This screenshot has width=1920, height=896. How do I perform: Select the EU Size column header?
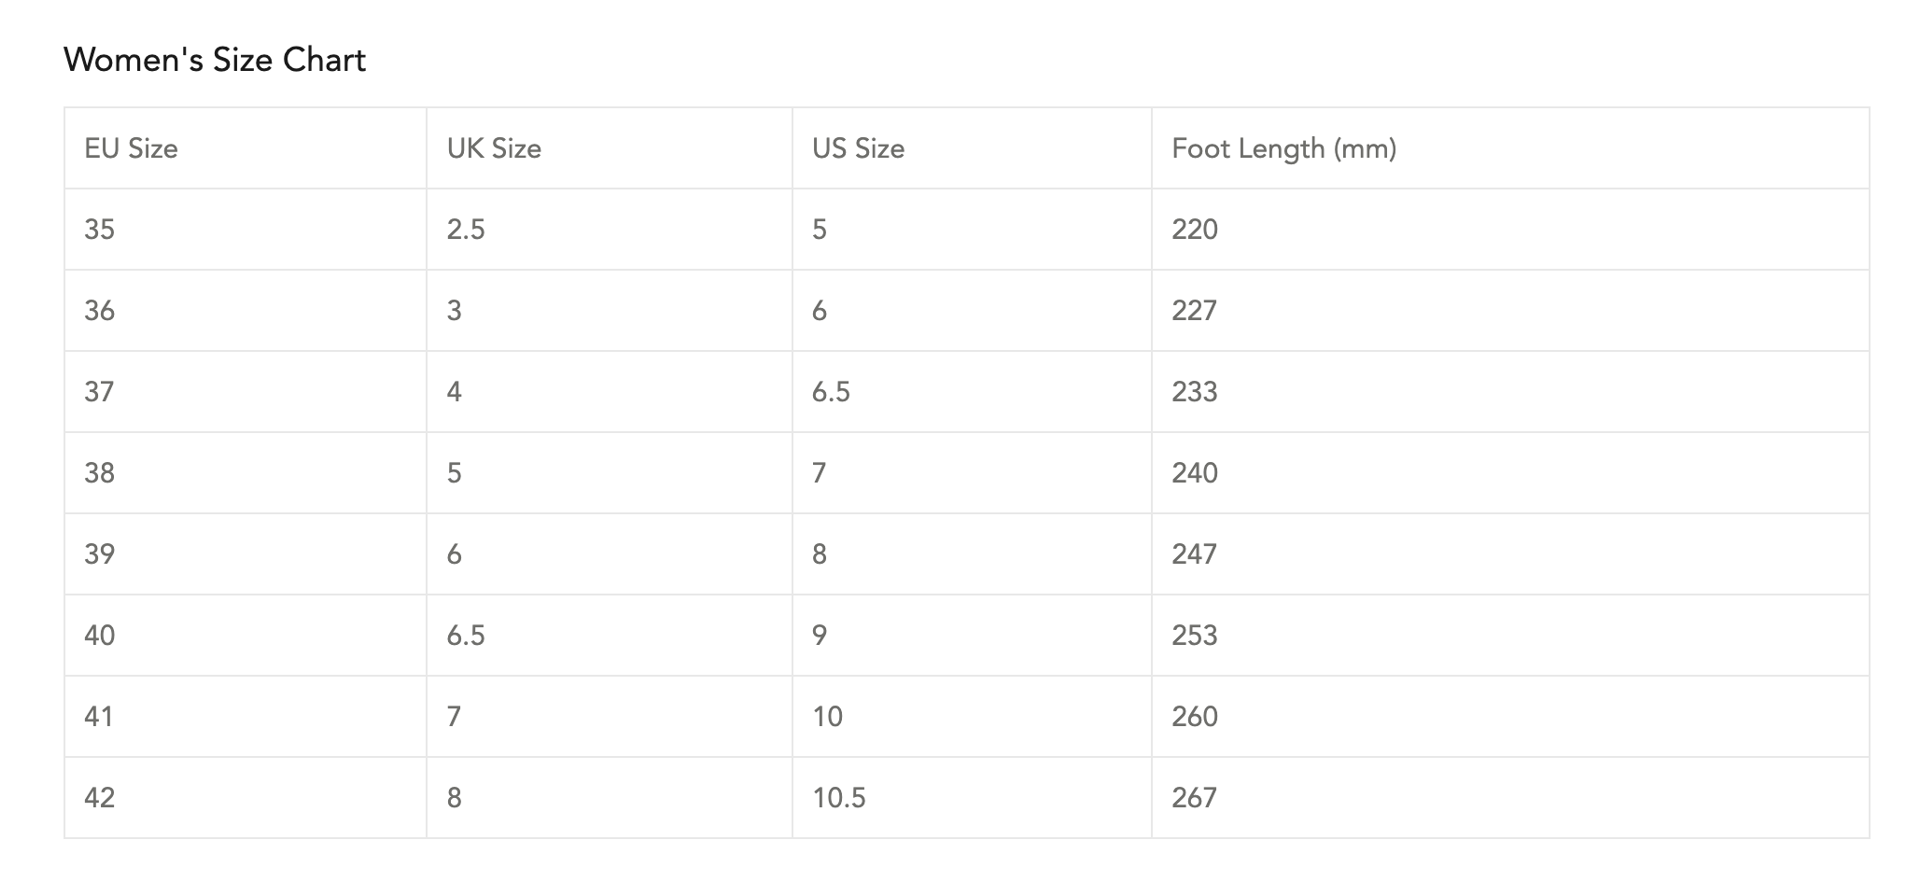(131, 149)
